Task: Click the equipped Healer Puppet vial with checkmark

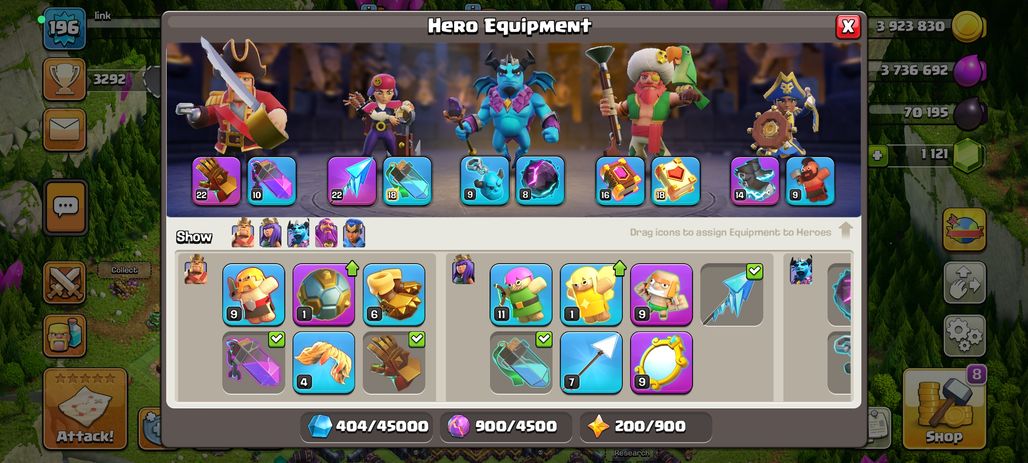Action: [x=521, y=363]
